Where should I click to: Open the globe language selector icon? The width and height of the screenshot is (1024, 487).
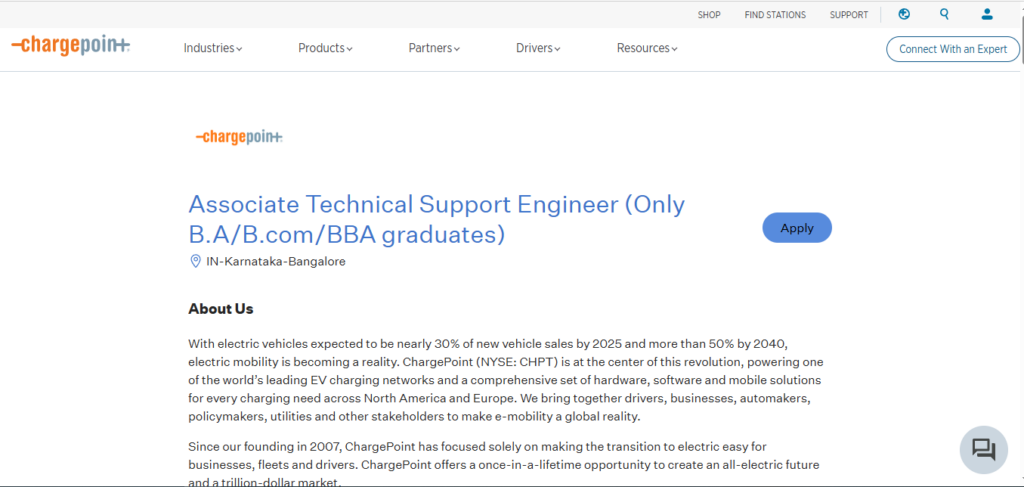[x=904, y=14]
